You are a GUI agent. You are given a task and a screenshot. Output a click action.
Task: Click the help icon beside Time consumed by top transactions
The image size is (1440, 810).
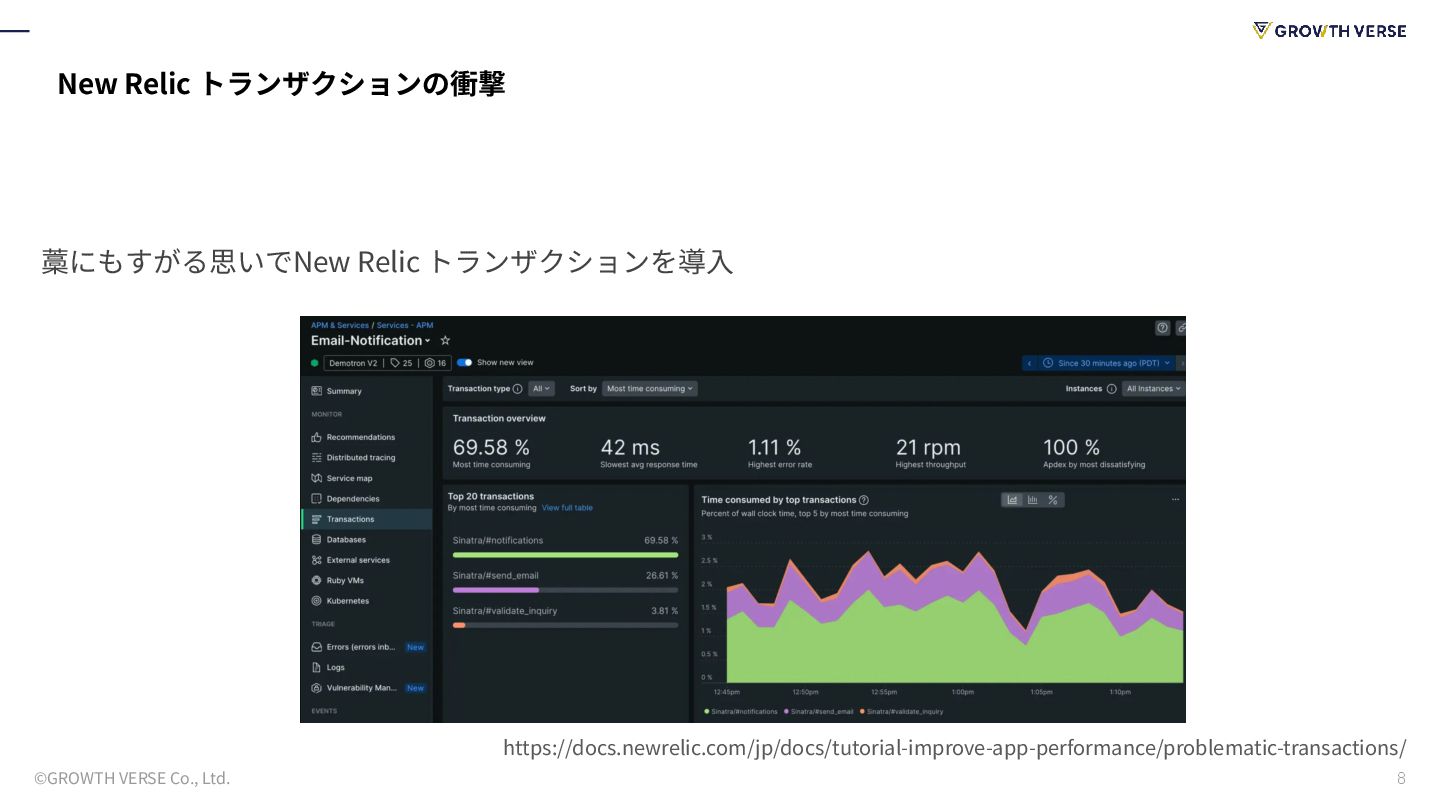coord(864,500)
